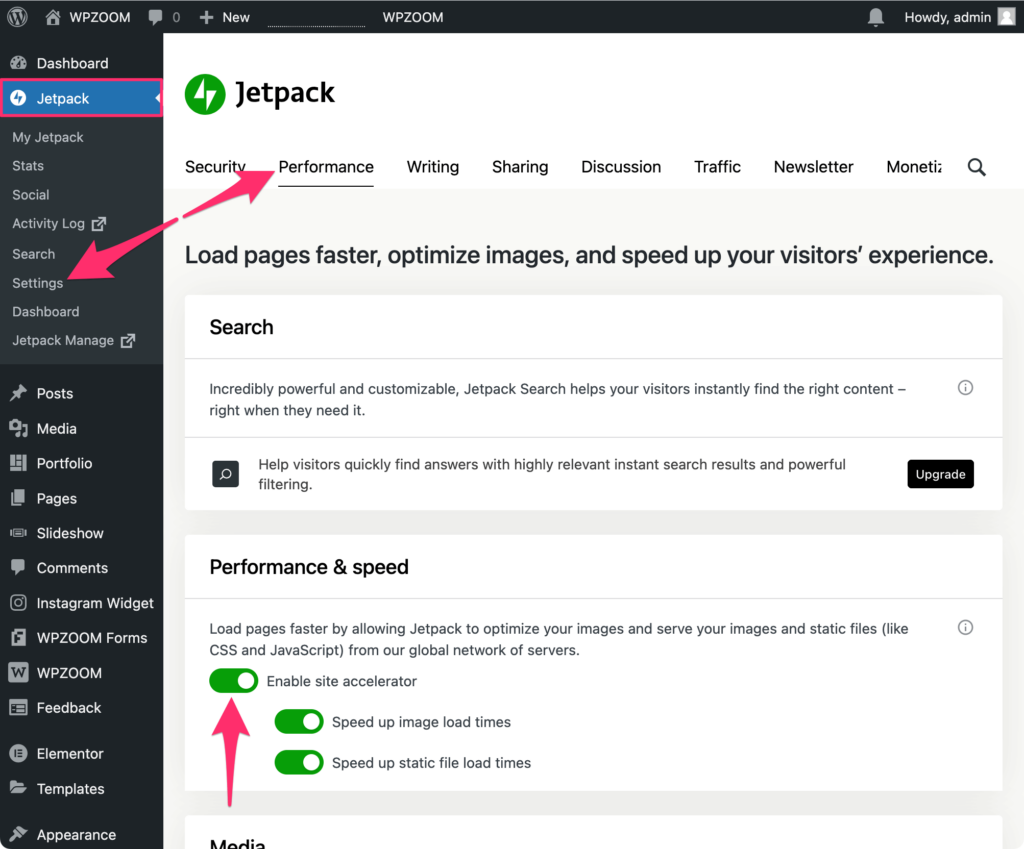Screen dimensions: 1024x849
Task: Open Elementor from the sidebar
Action: pyautogui.click(x=70, y=754)
